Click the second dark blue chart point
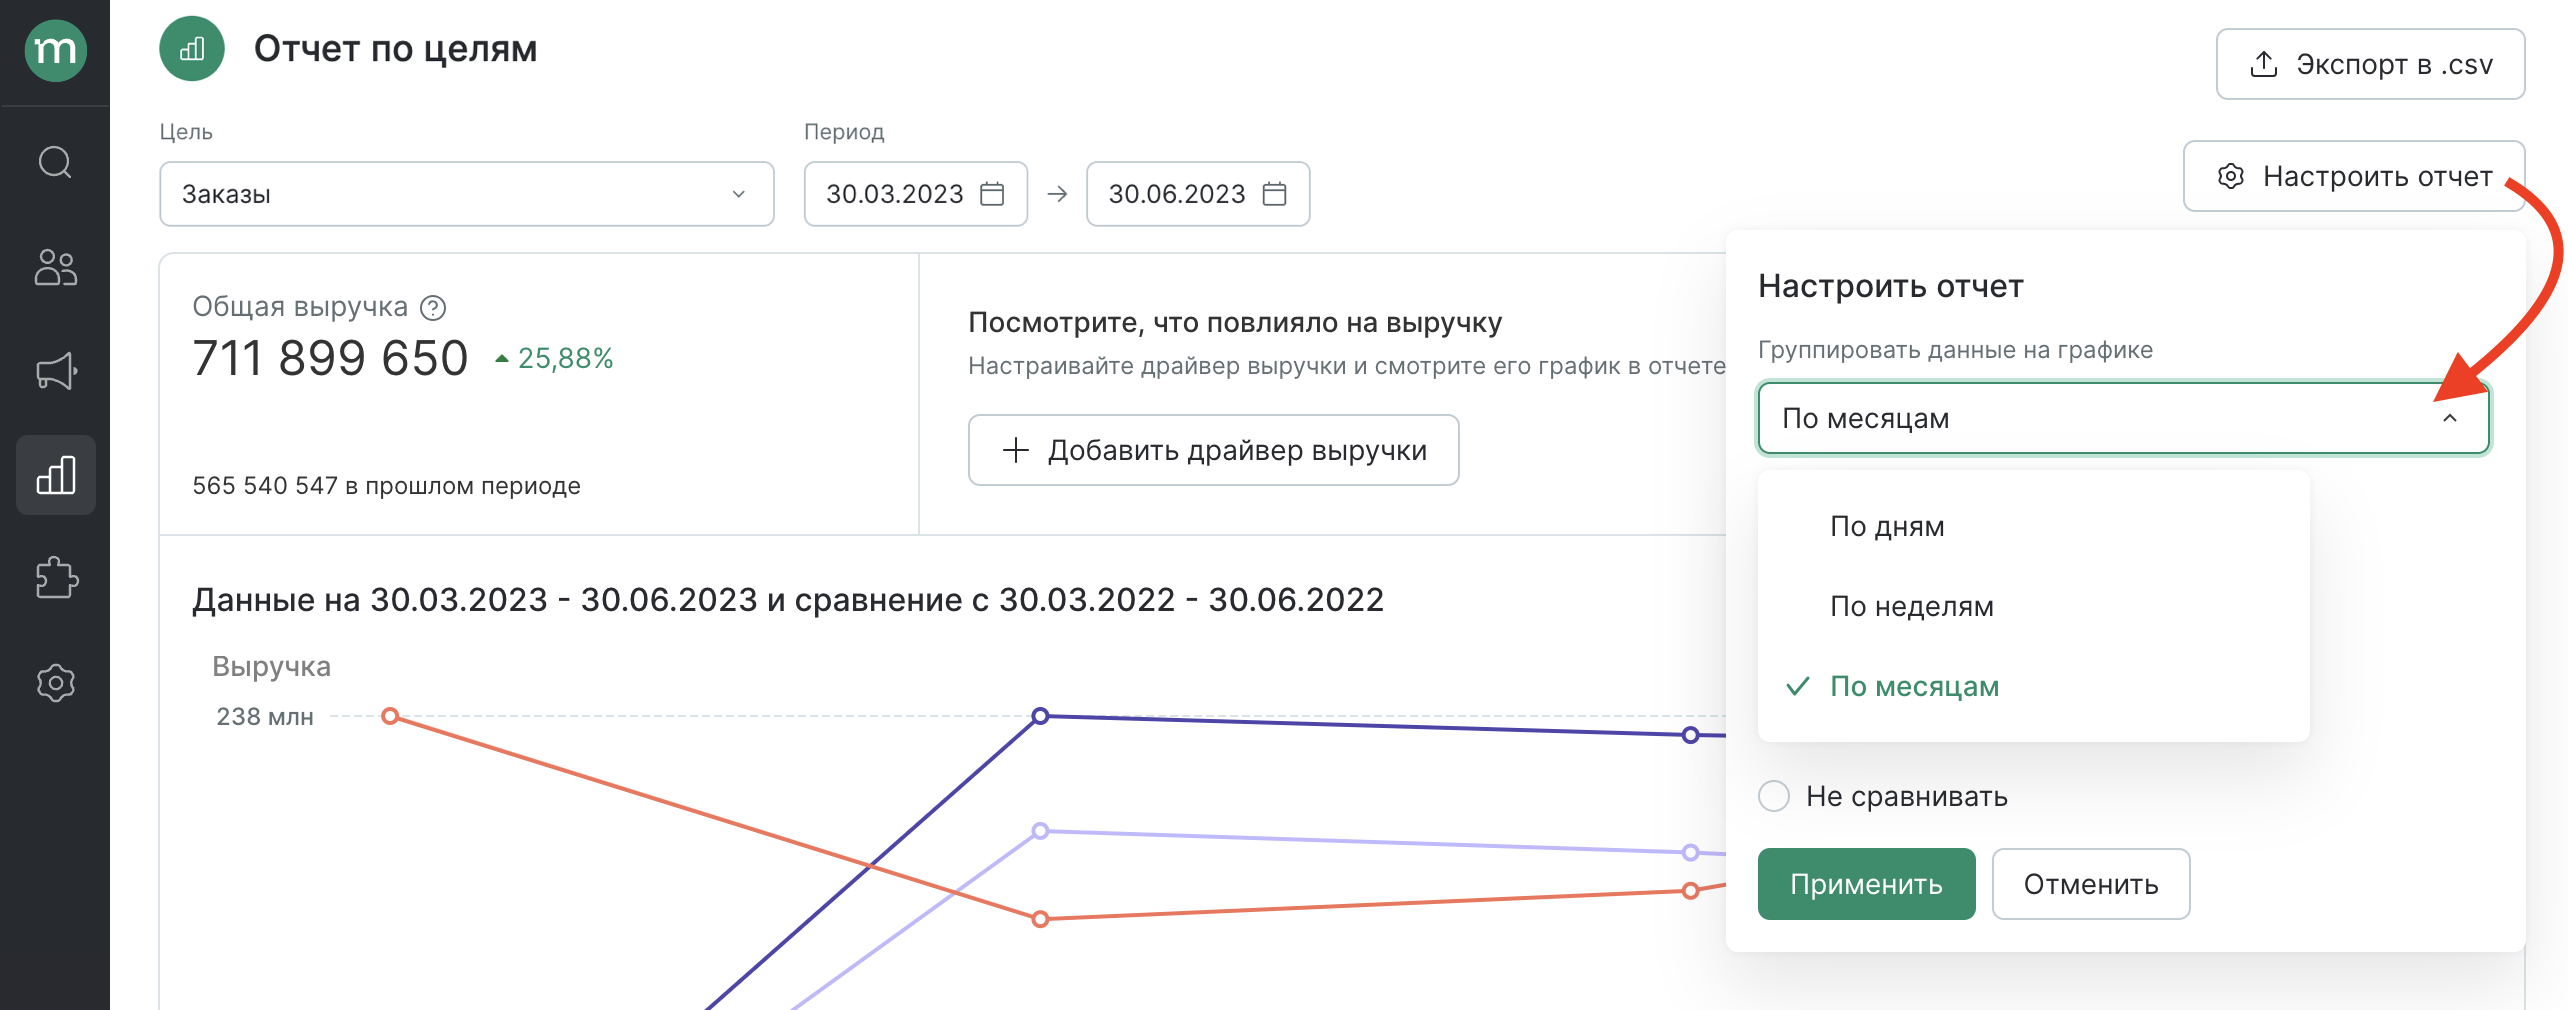Screen dimensions: 2568x1010 [x=1690, y=735]
